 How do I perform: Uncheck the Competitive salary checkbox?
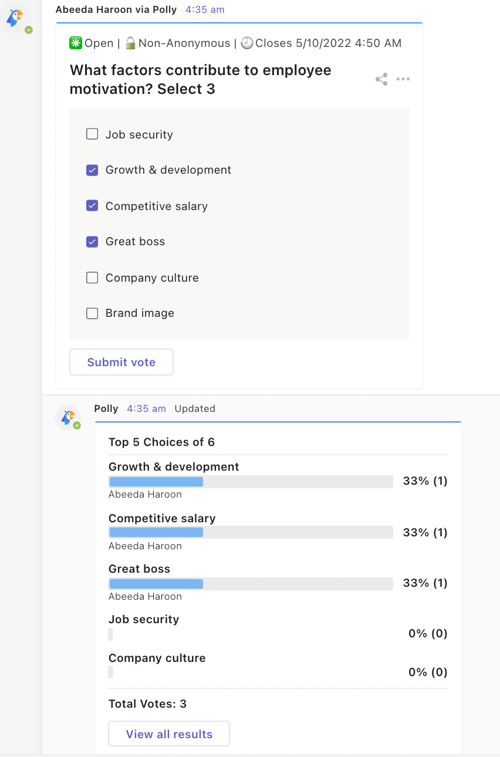[92, 206]
